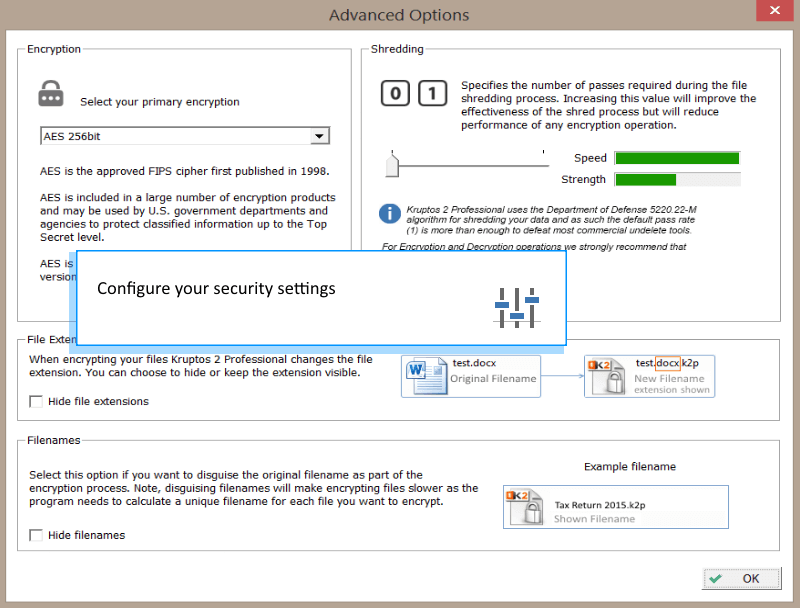Click 'Original Filename' caption text
800x608 pixels.
click(x=493, y=378)
